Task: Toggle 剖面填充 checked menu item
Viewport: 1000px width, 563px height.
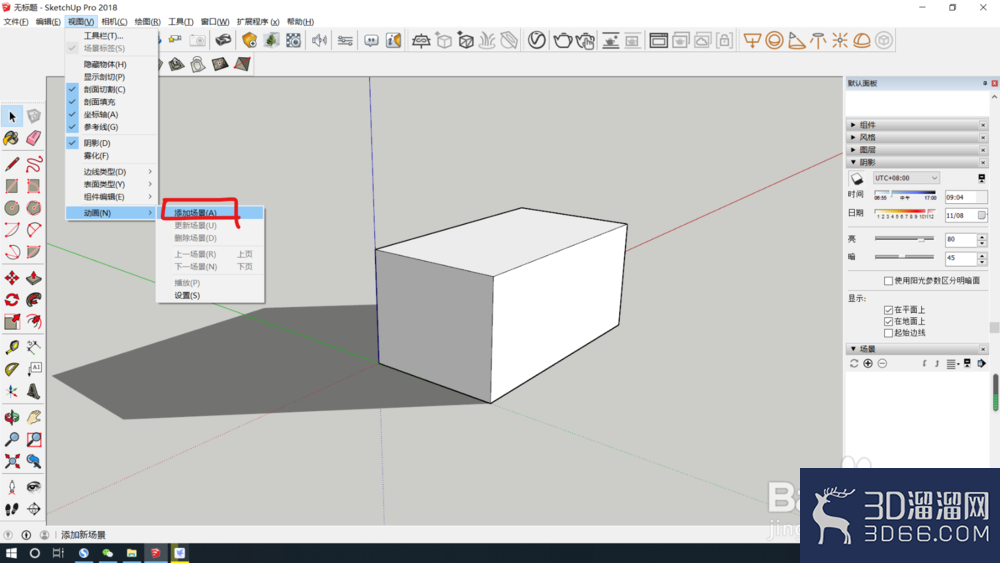Action: (x=112, y=102)
